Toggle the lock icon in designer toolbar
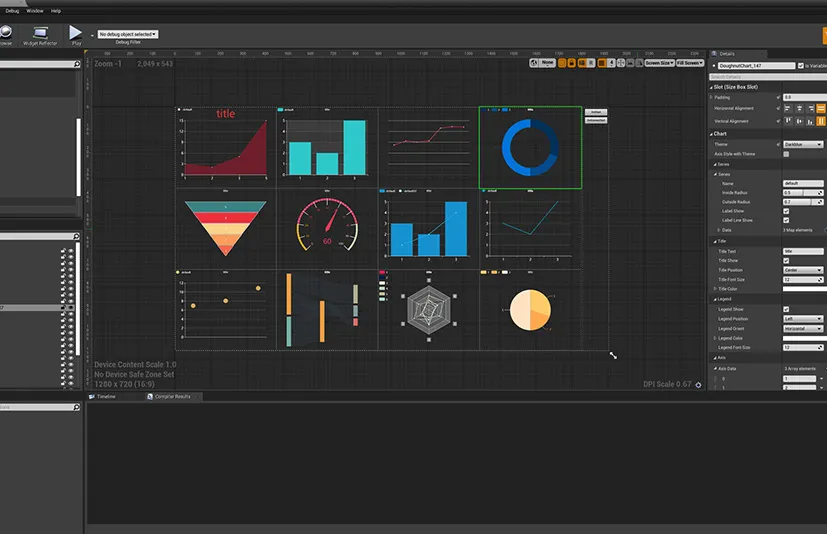 (572, 63)
